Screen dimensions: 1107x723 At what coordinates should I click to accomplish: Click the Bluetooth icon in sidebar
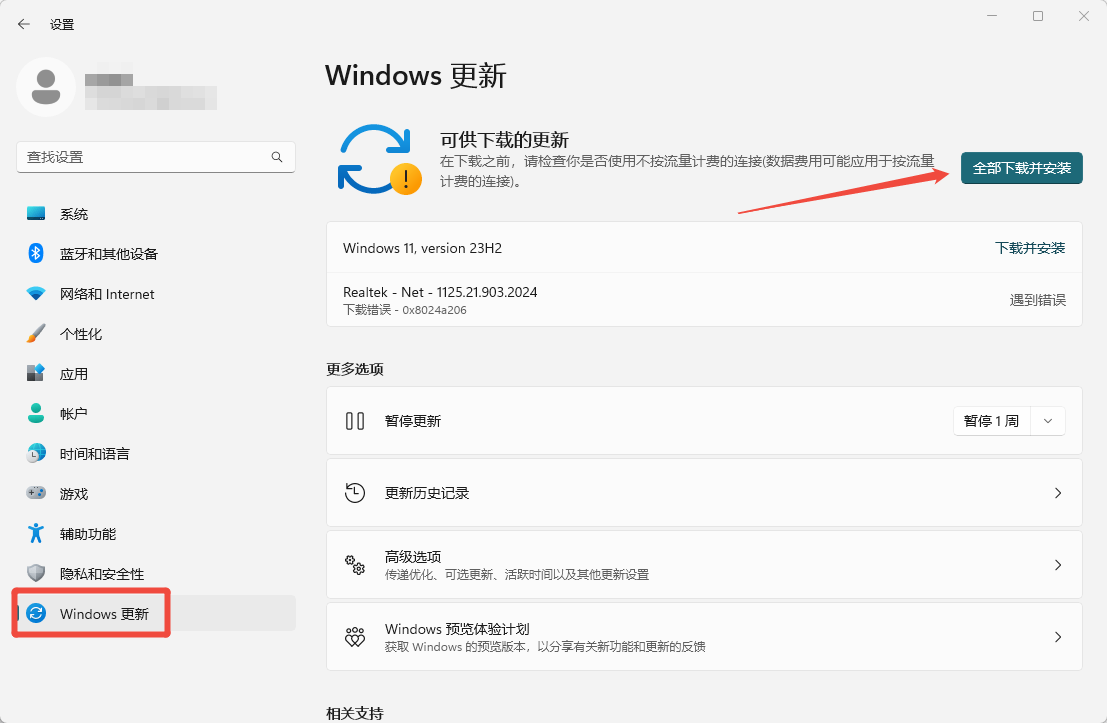pyautogui.click(x=36, y=254)
